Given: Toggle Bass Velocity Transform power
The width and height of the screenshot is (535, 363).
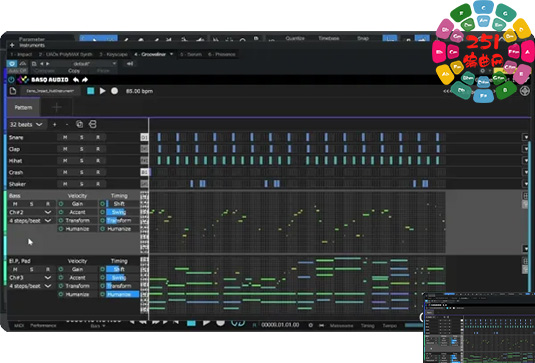Looking at the screenshot, I should (x=61, y=220).
